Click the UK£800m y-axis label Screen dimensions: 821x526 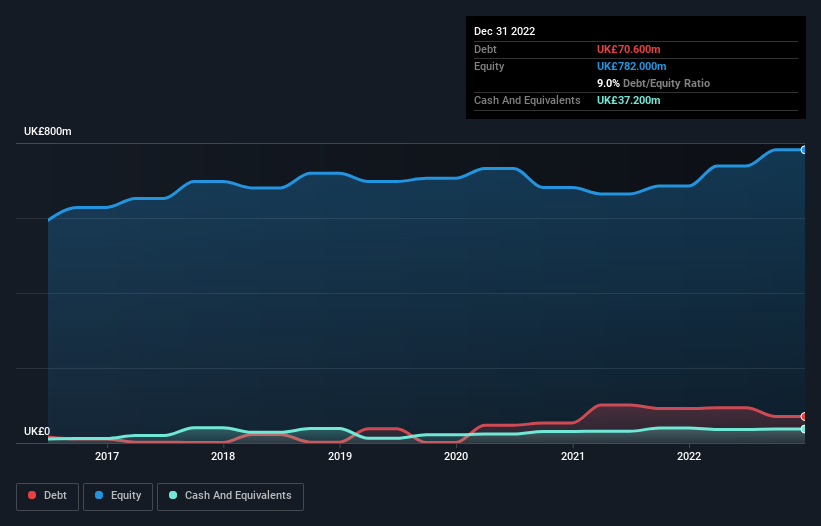point(48,131)
